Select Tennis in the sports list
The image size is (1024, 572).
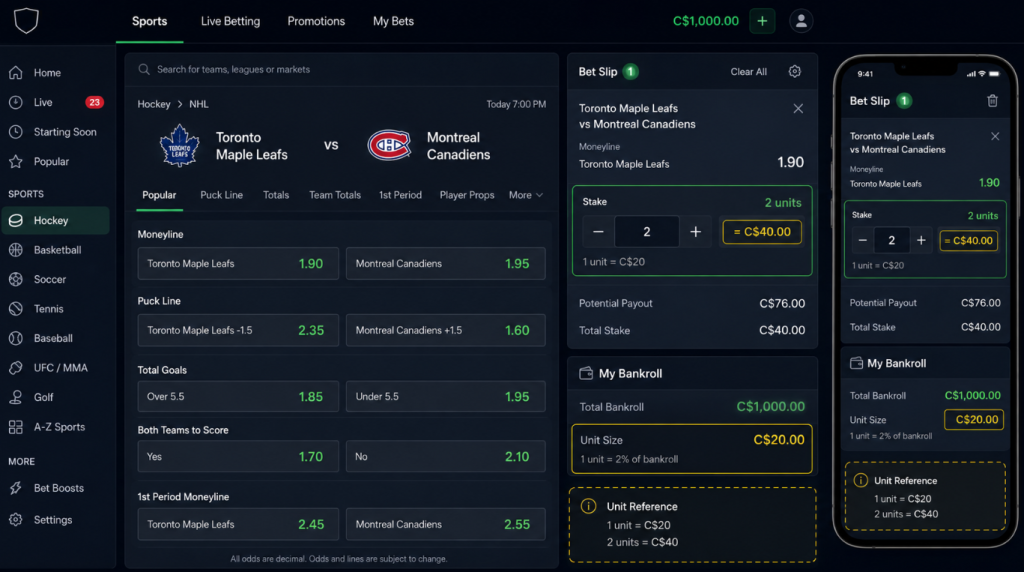point(56,309)
